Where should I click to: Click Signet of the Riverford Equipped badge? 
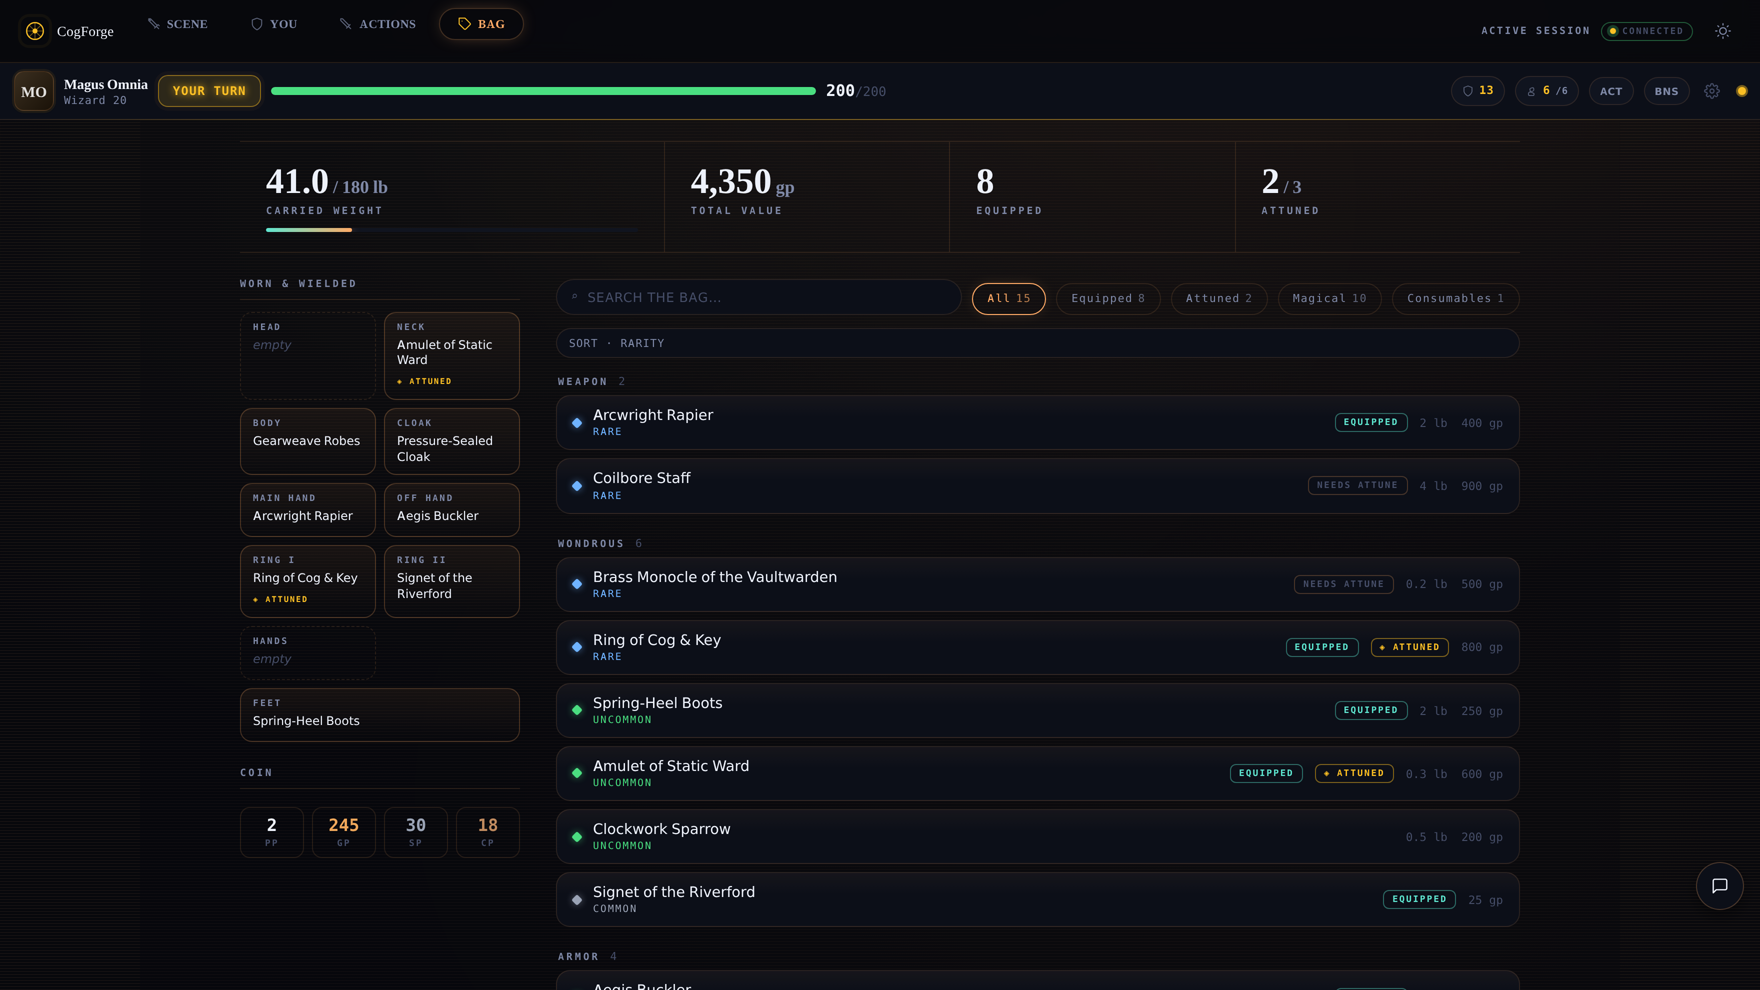pos(1419,899)
